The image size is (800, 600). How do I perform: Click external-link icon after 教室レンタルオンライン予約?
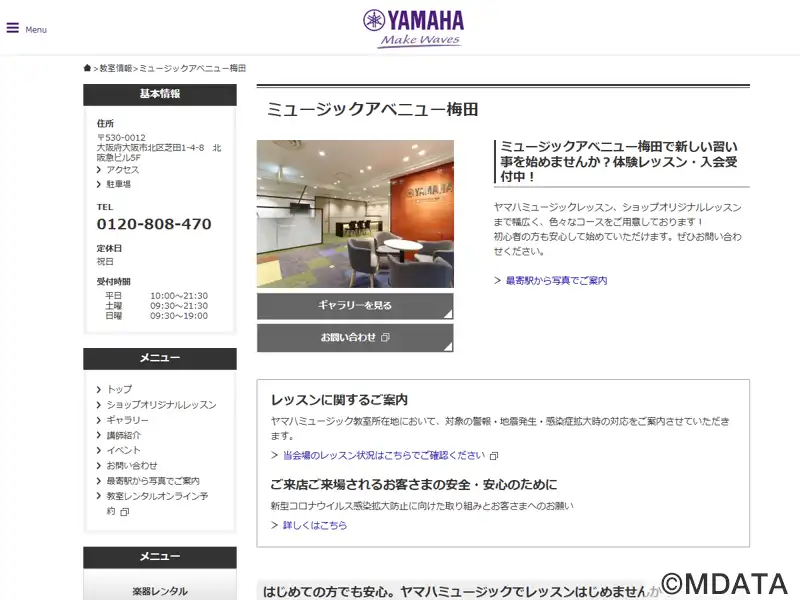[x=125, y=512]
